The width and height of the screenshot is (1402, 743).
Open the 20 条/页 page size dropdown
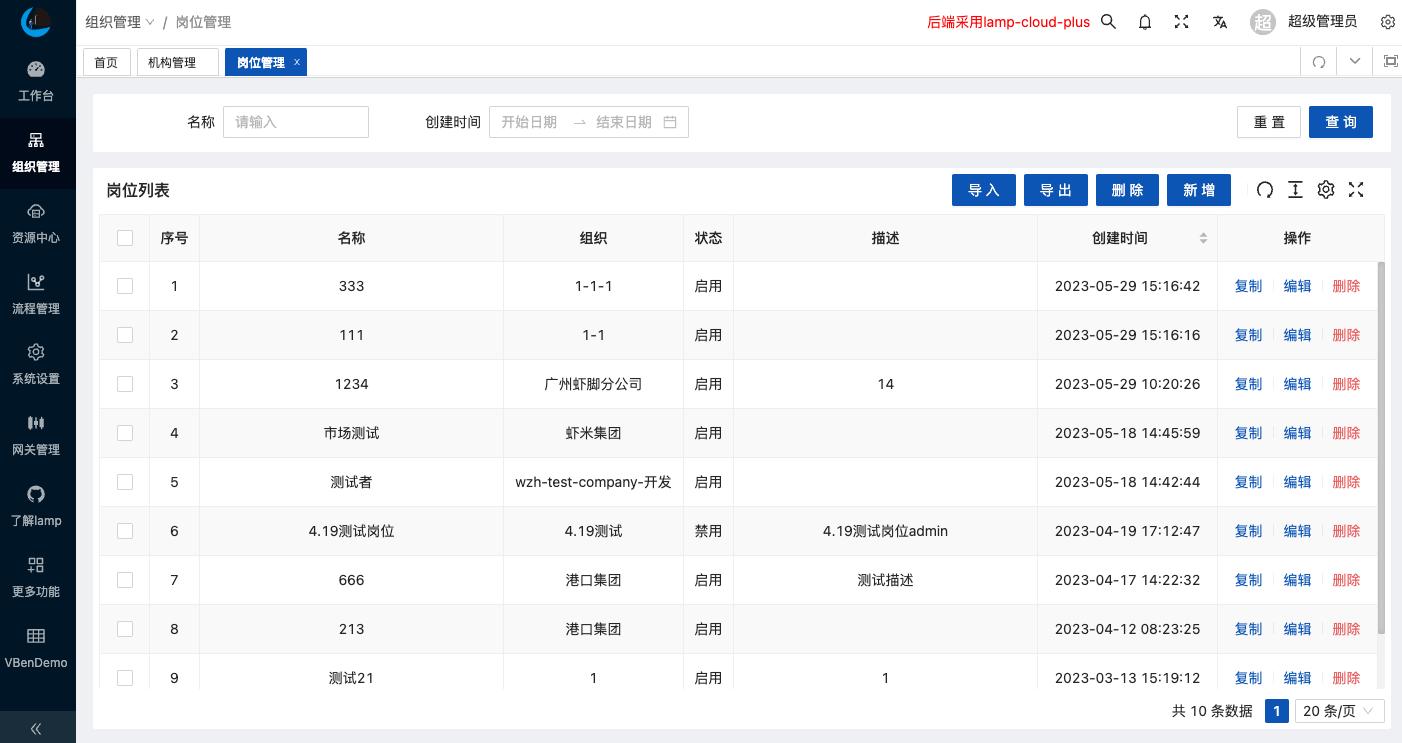[x=1340, y=711]
